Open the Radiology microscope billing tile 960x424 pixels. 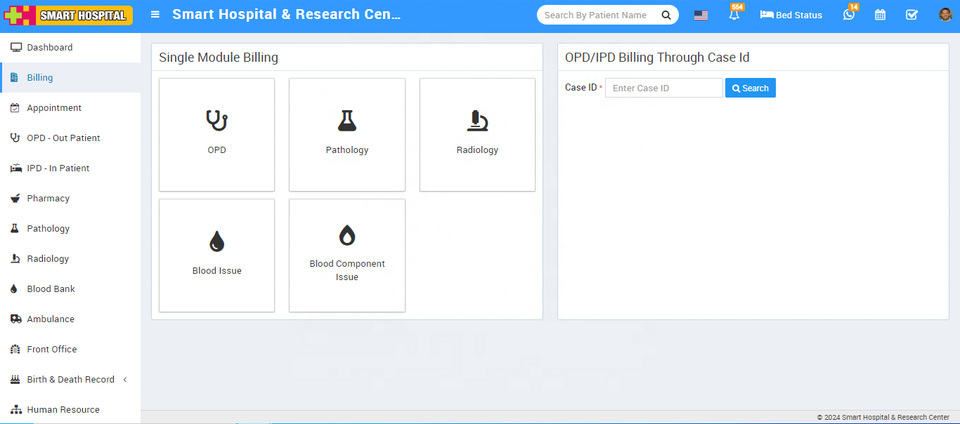point(477,134)
